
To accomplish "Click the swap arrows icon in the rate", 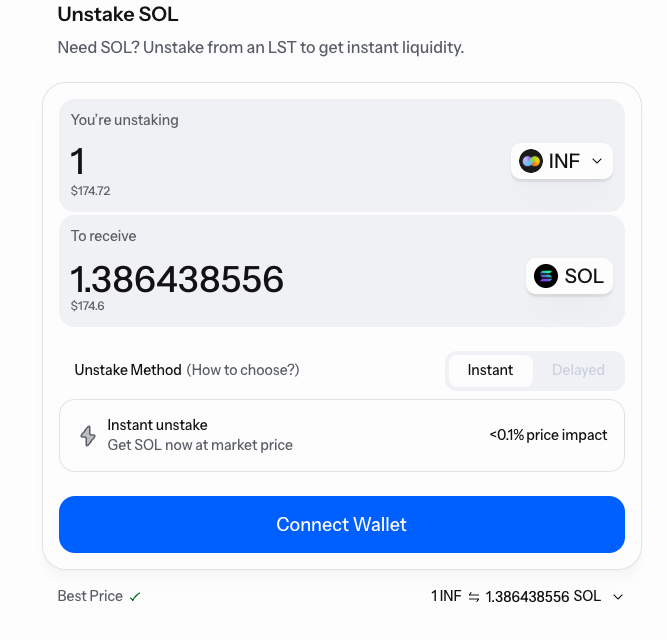I will (x=473, y=597).
